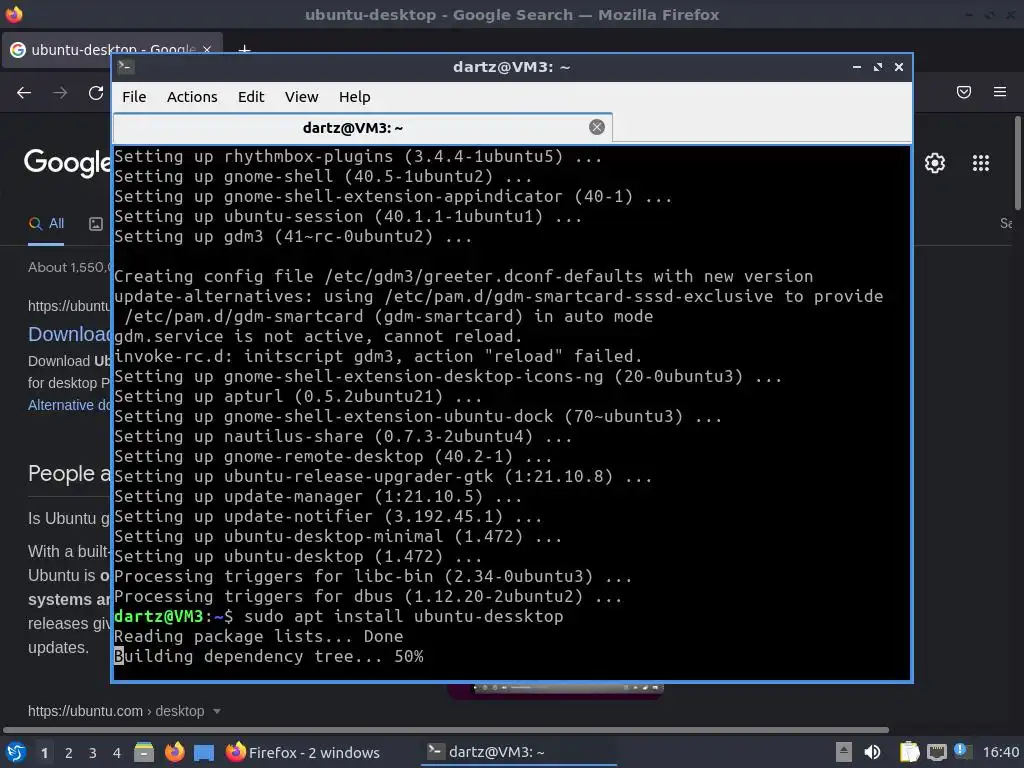Click the terminal icon in the title bar
The image size is (1024, 768).
coord(125,67)
